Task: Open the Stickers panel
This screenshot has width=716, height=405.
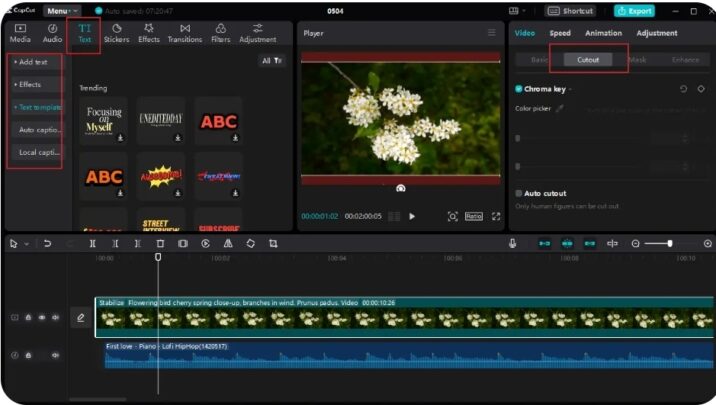Action: (116, 33)
